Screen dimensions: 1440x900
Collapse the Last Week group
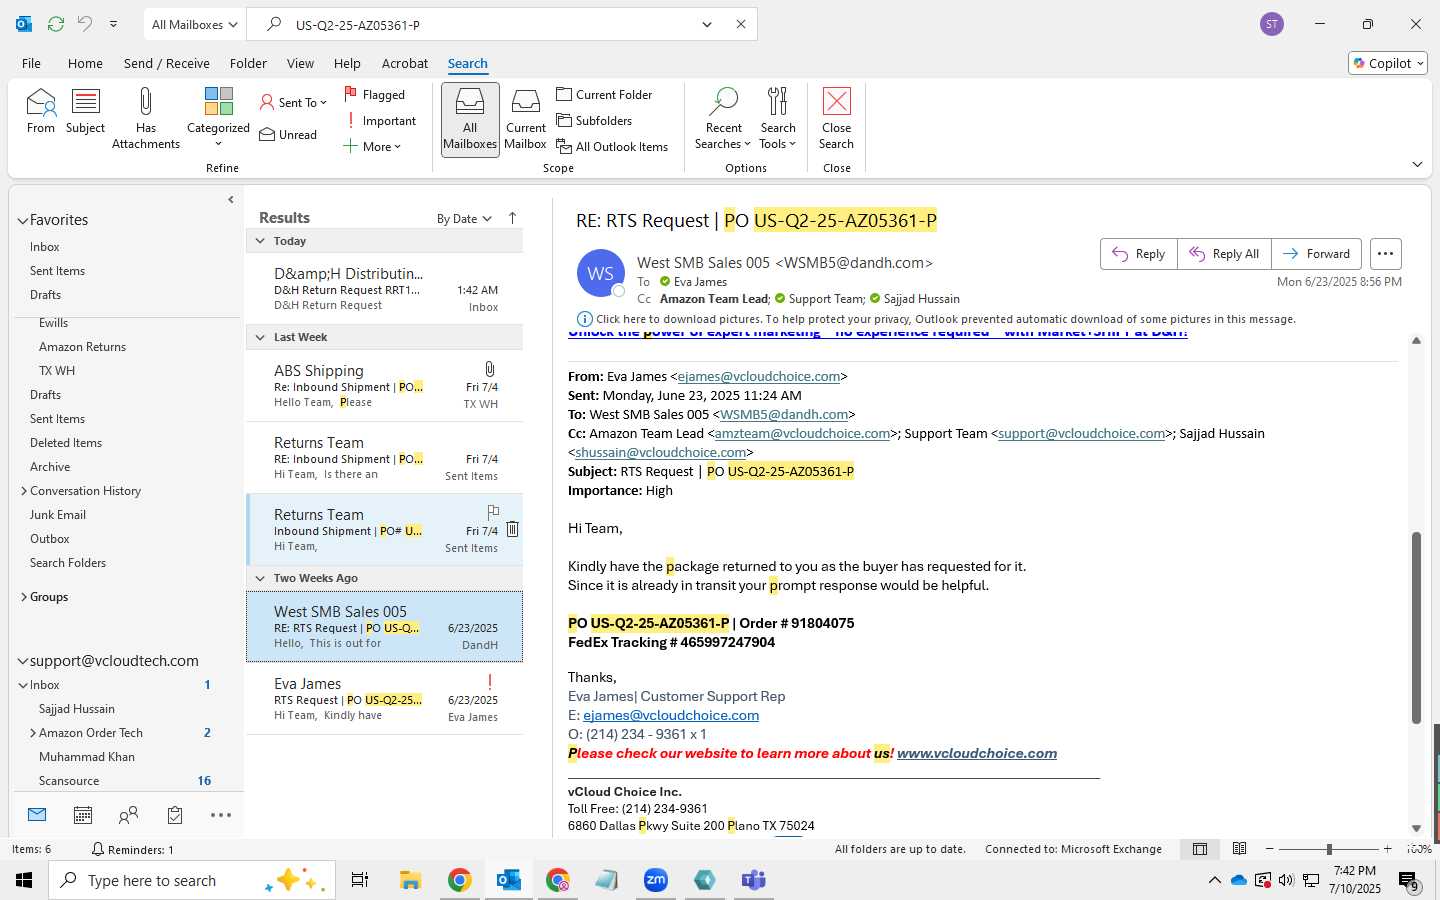(260, 337)
